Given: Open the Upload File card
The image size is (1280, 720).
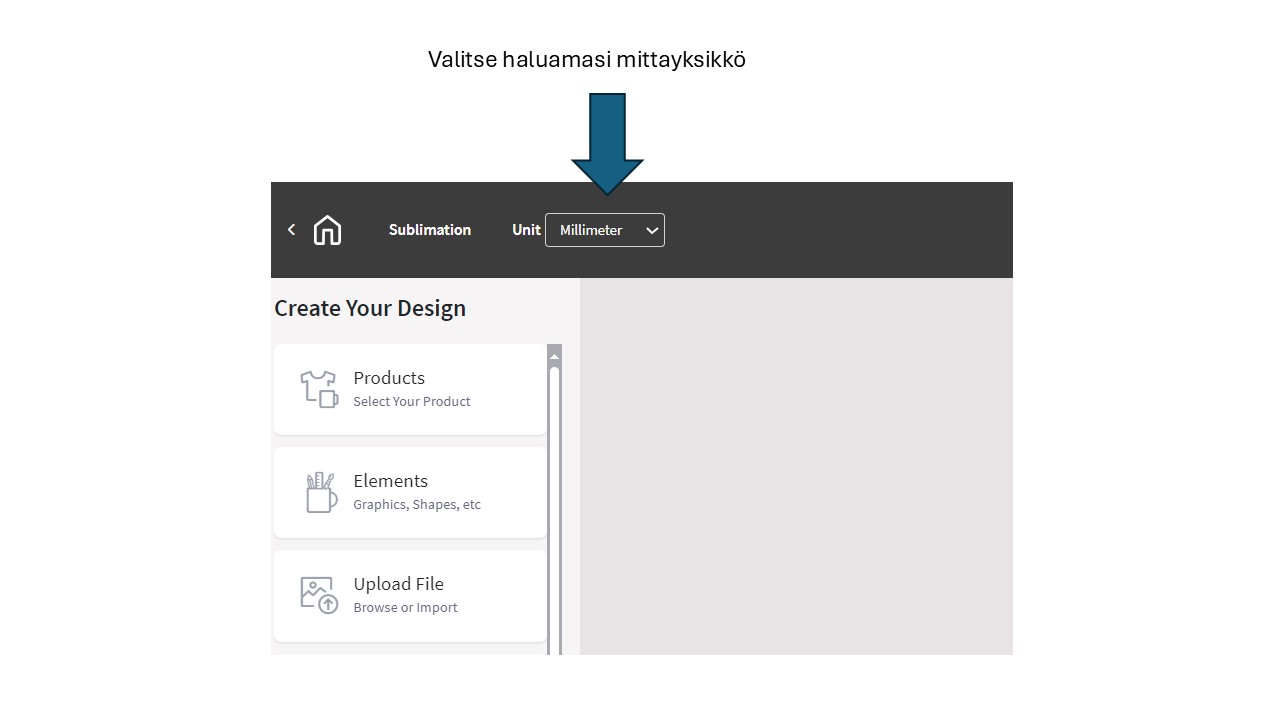Looking at the screenshot, I should click(410, 595).
